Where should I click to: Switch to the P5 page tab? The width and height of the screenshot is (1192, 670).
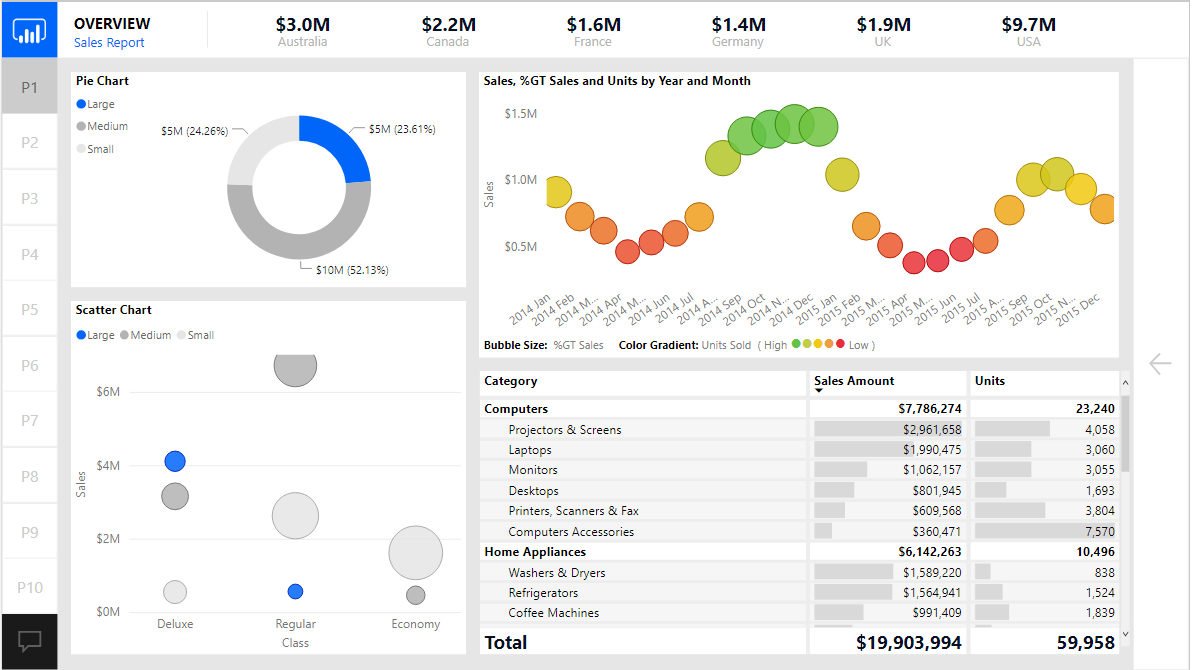(x=29, y=309)
